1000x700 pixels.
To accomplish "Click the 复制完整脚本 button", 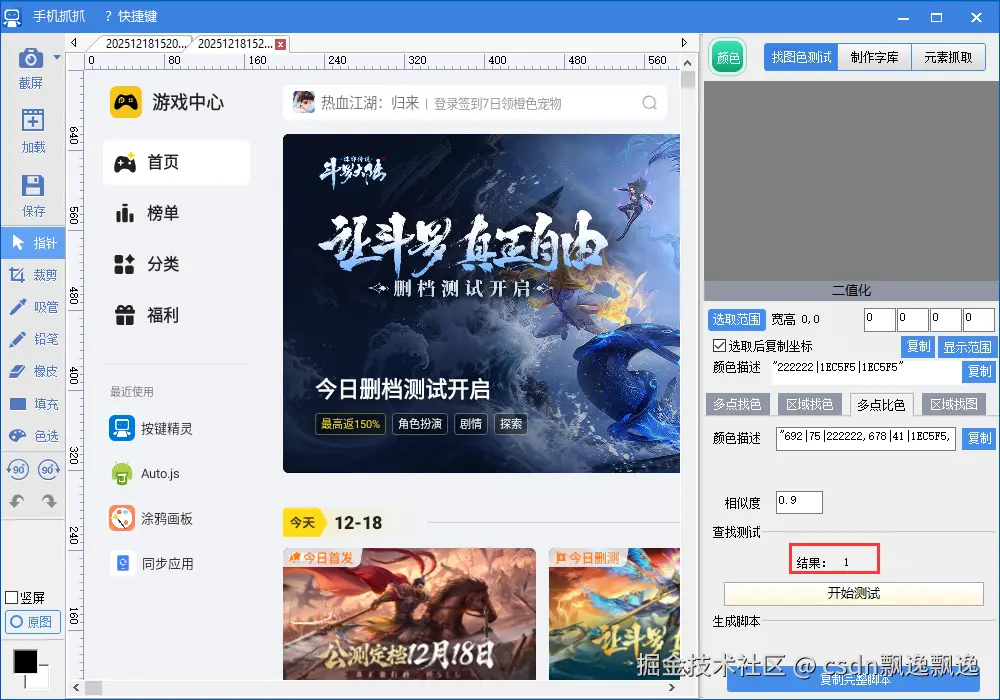I will [x=854, y=680].
